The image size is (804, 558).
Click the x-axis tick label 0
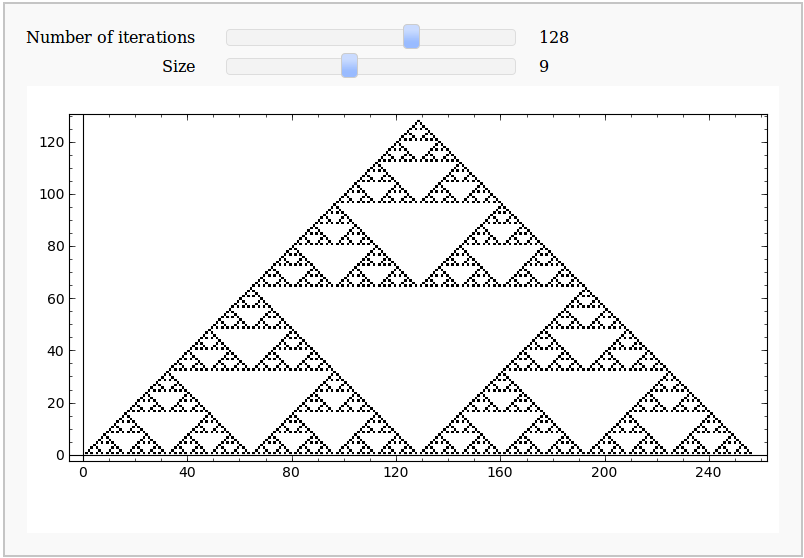click(83, 472)
